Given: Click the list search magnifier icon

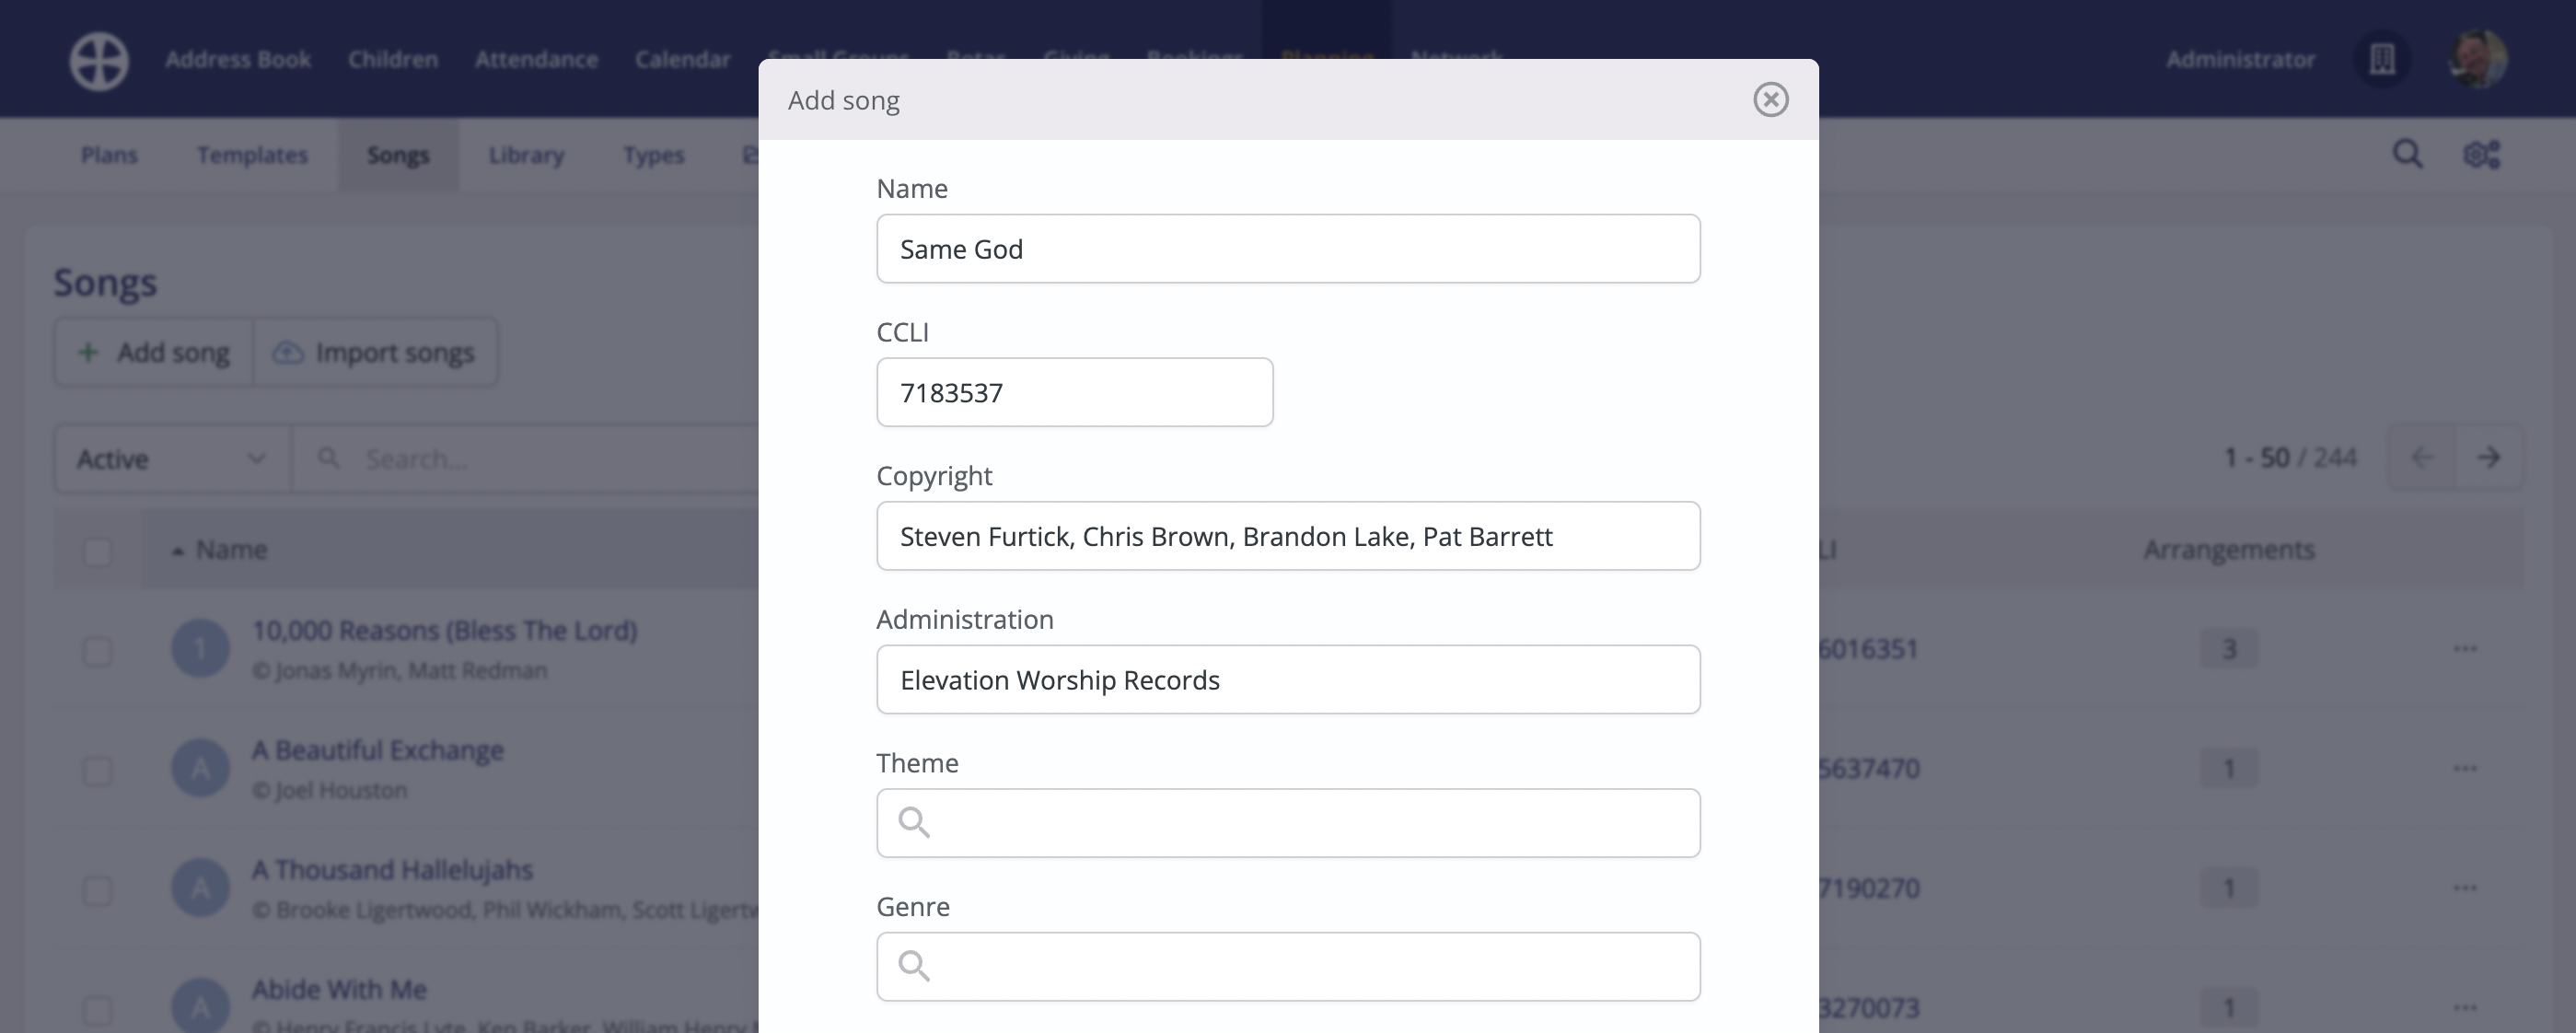Looking at the screenshot, I should [x=328, y=458].
